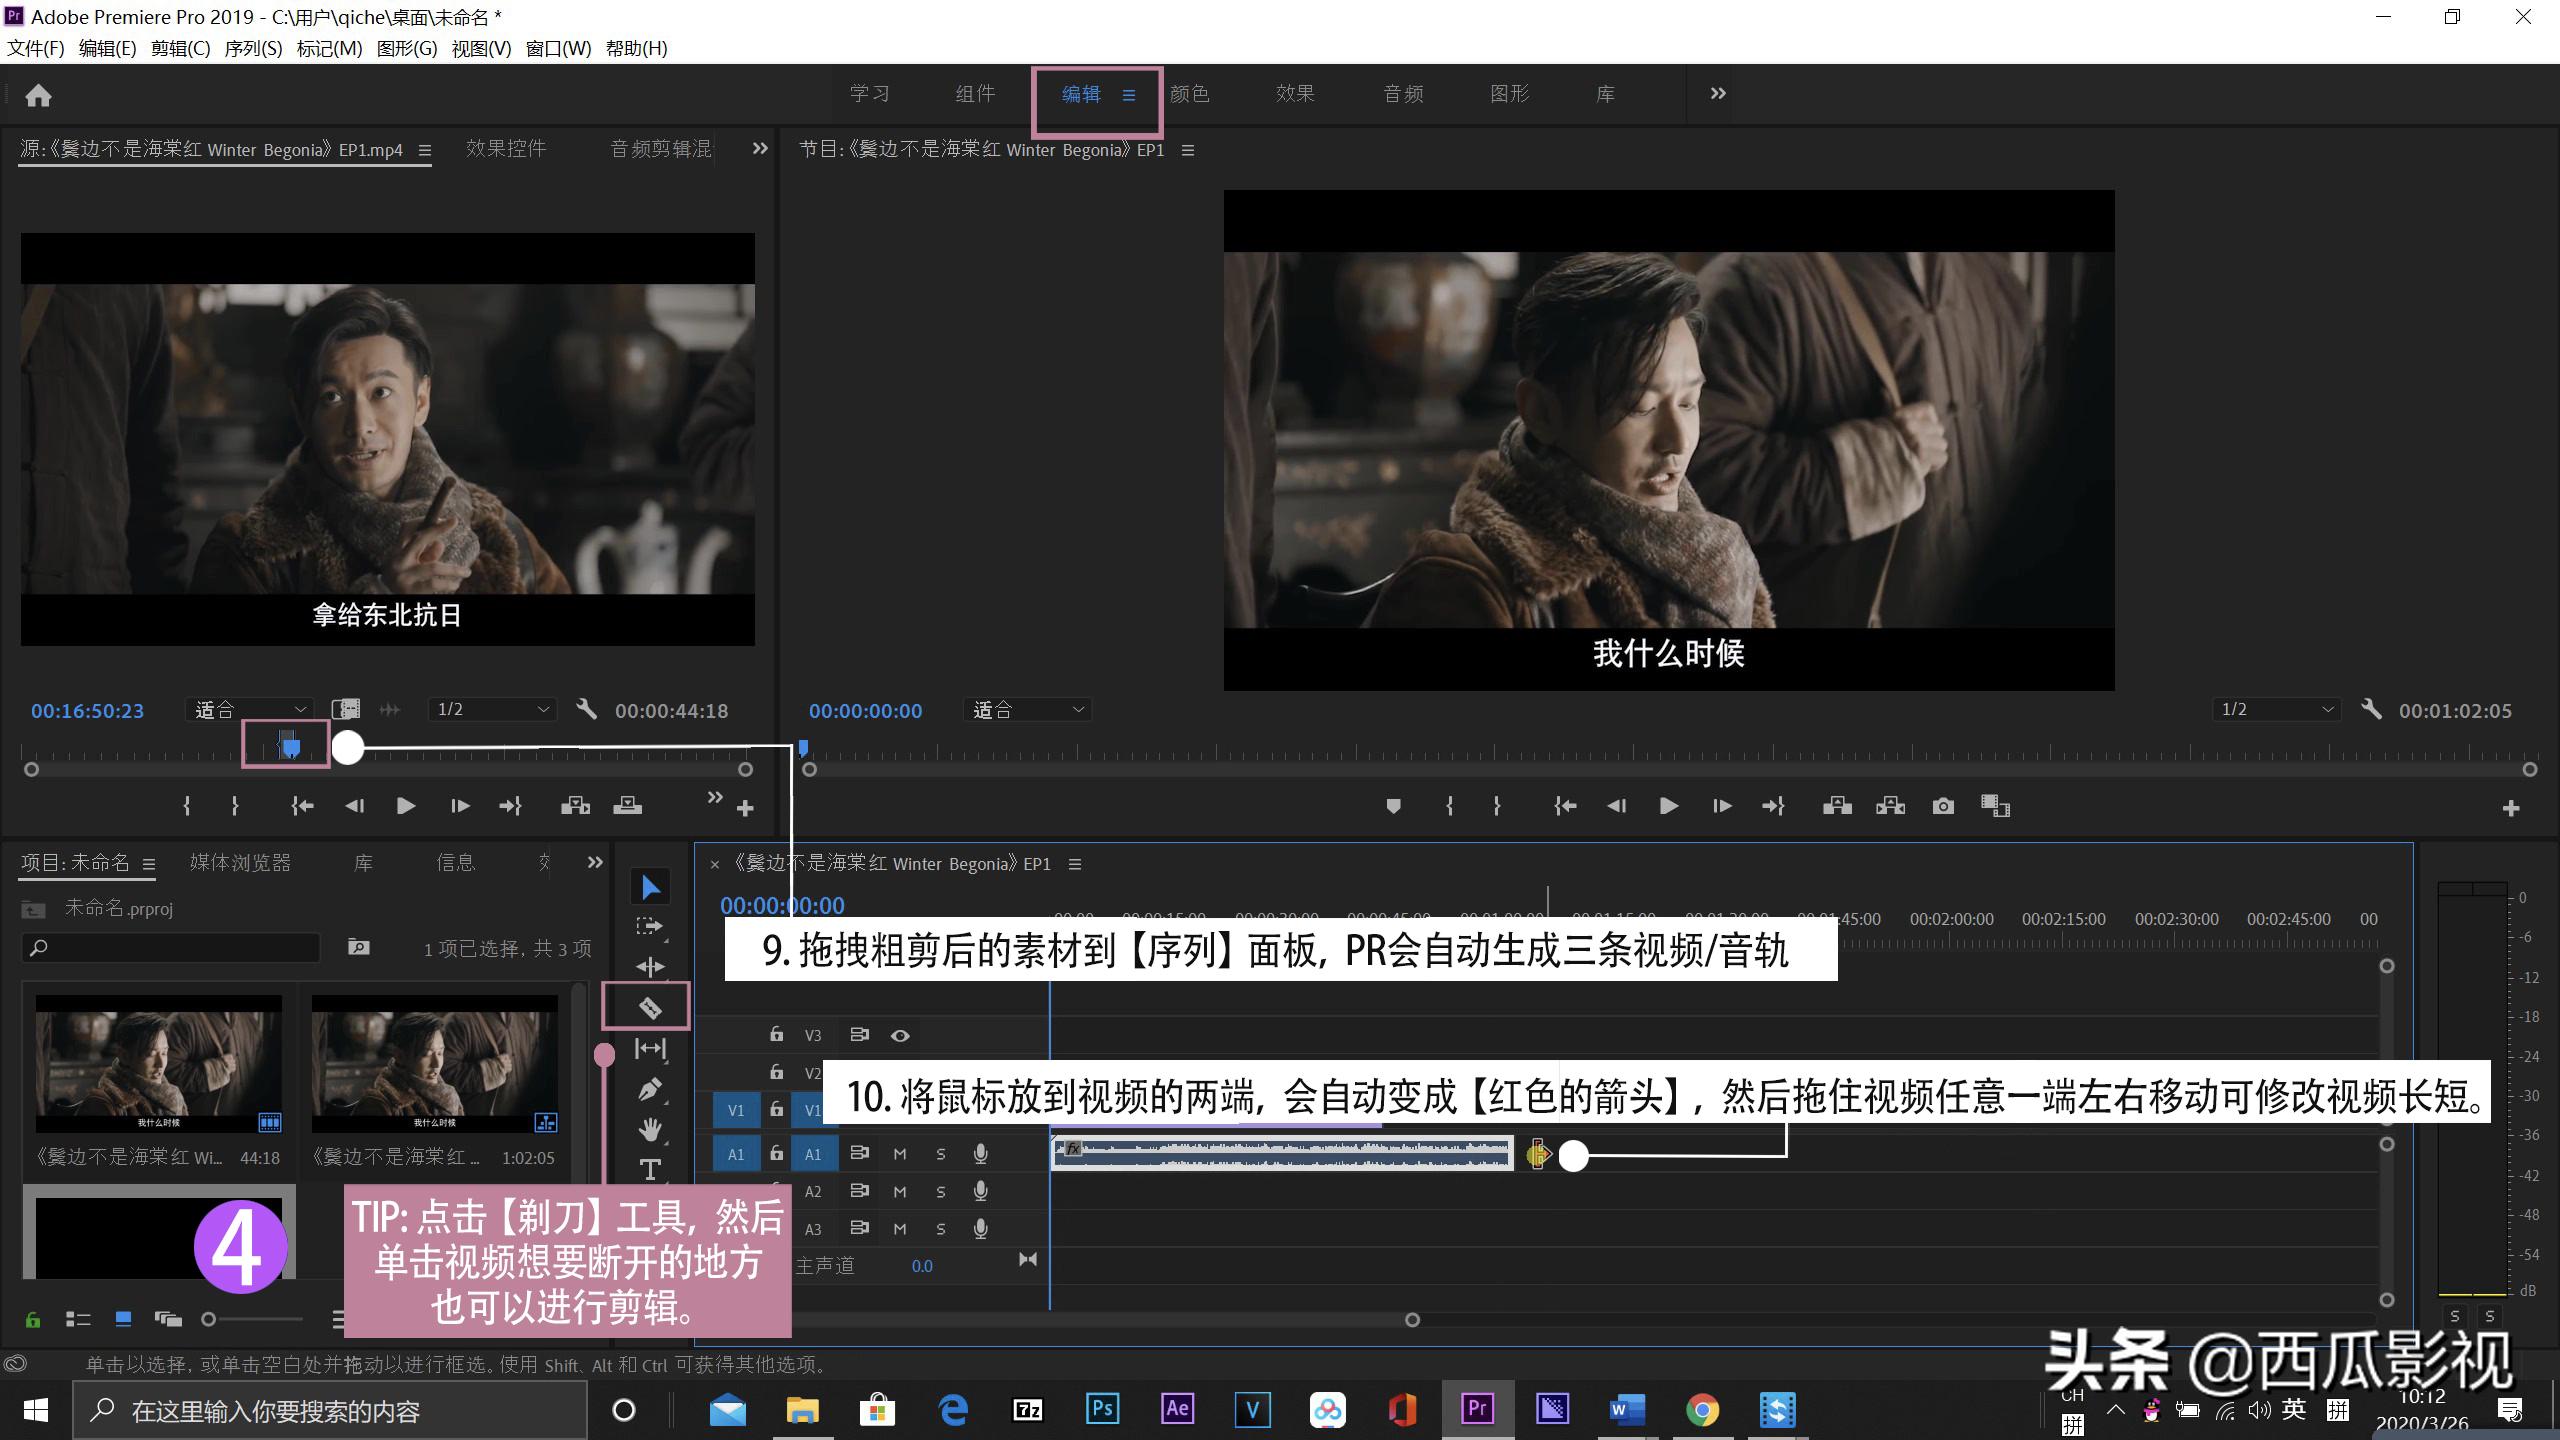Pick the Type tool
Screen dimensions: 2560x1440
[x=649, y=1169]
